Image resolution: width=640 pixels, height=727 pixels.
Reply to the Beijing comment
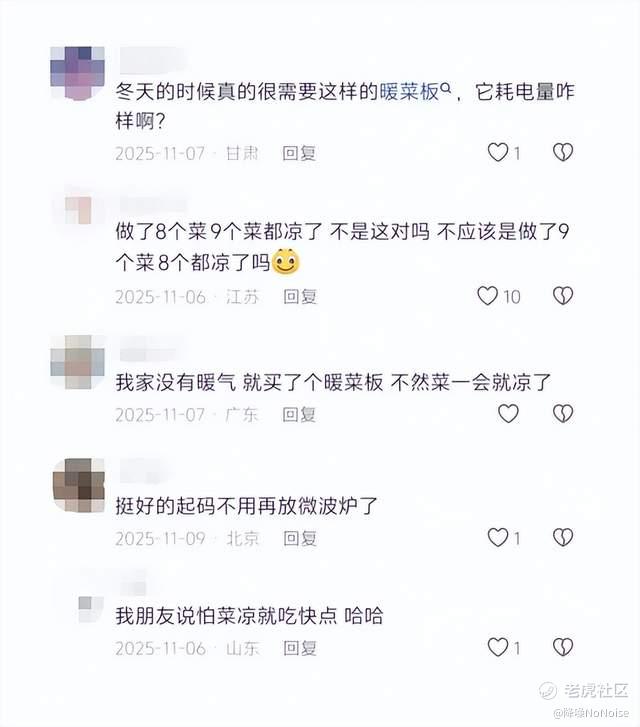(300, 538)
